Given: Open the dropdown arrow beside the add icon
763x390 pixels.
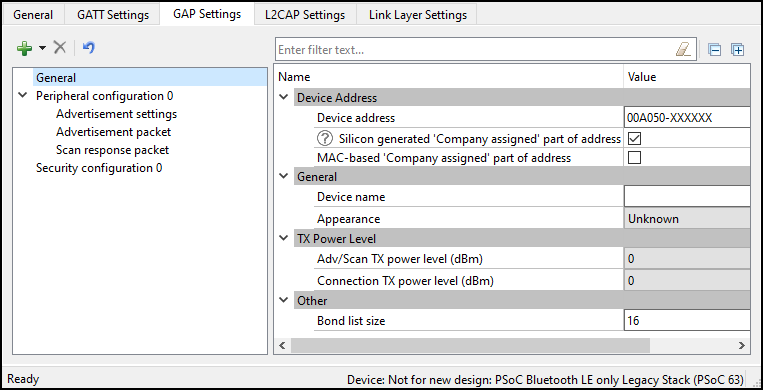Looking at the screenshot, I should coord(42,48).
